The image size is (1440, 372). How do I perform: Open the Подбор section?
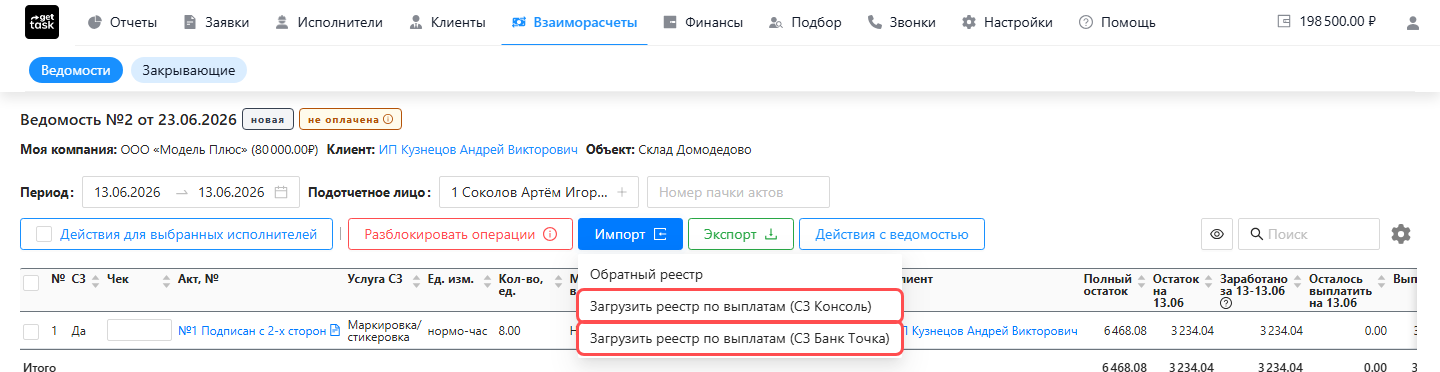(x=805, y=22)
